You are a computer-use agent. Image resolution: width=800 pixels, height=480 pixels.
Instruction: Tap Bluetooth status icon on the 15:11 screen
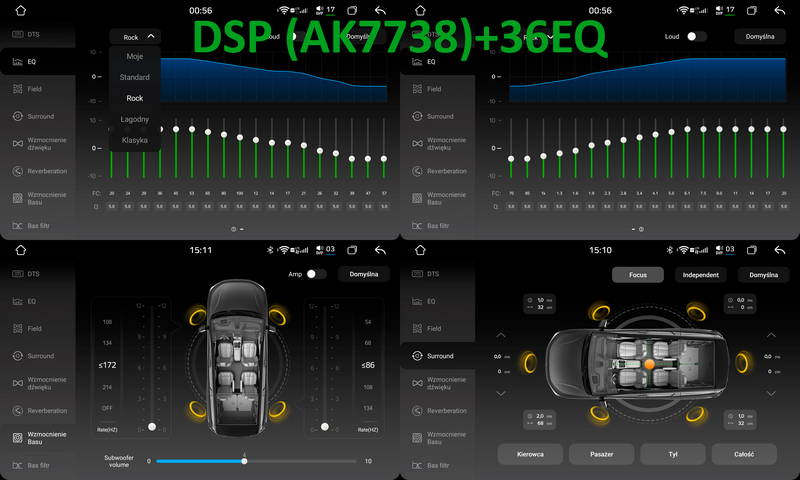tap(270, 250)
